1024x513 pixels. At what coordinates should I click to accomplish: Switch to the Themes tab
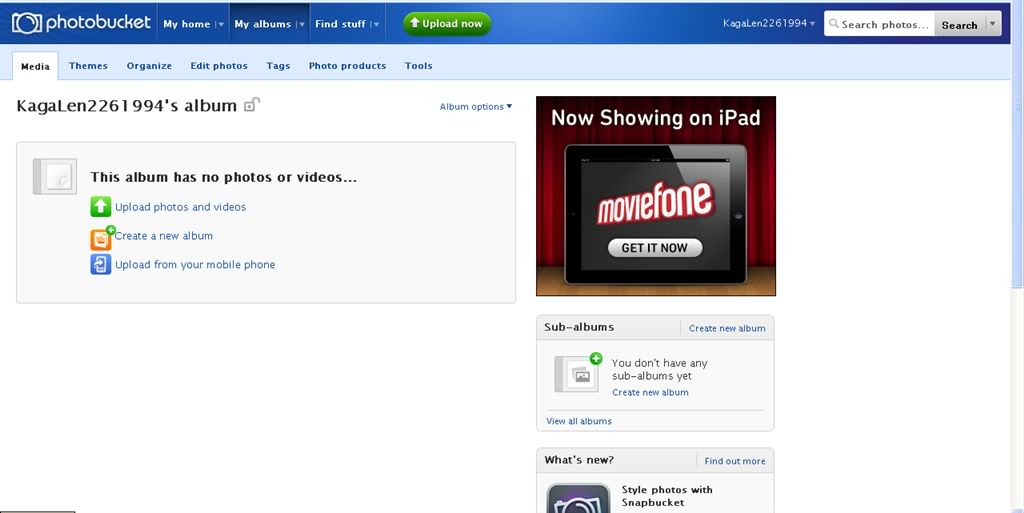88,66
